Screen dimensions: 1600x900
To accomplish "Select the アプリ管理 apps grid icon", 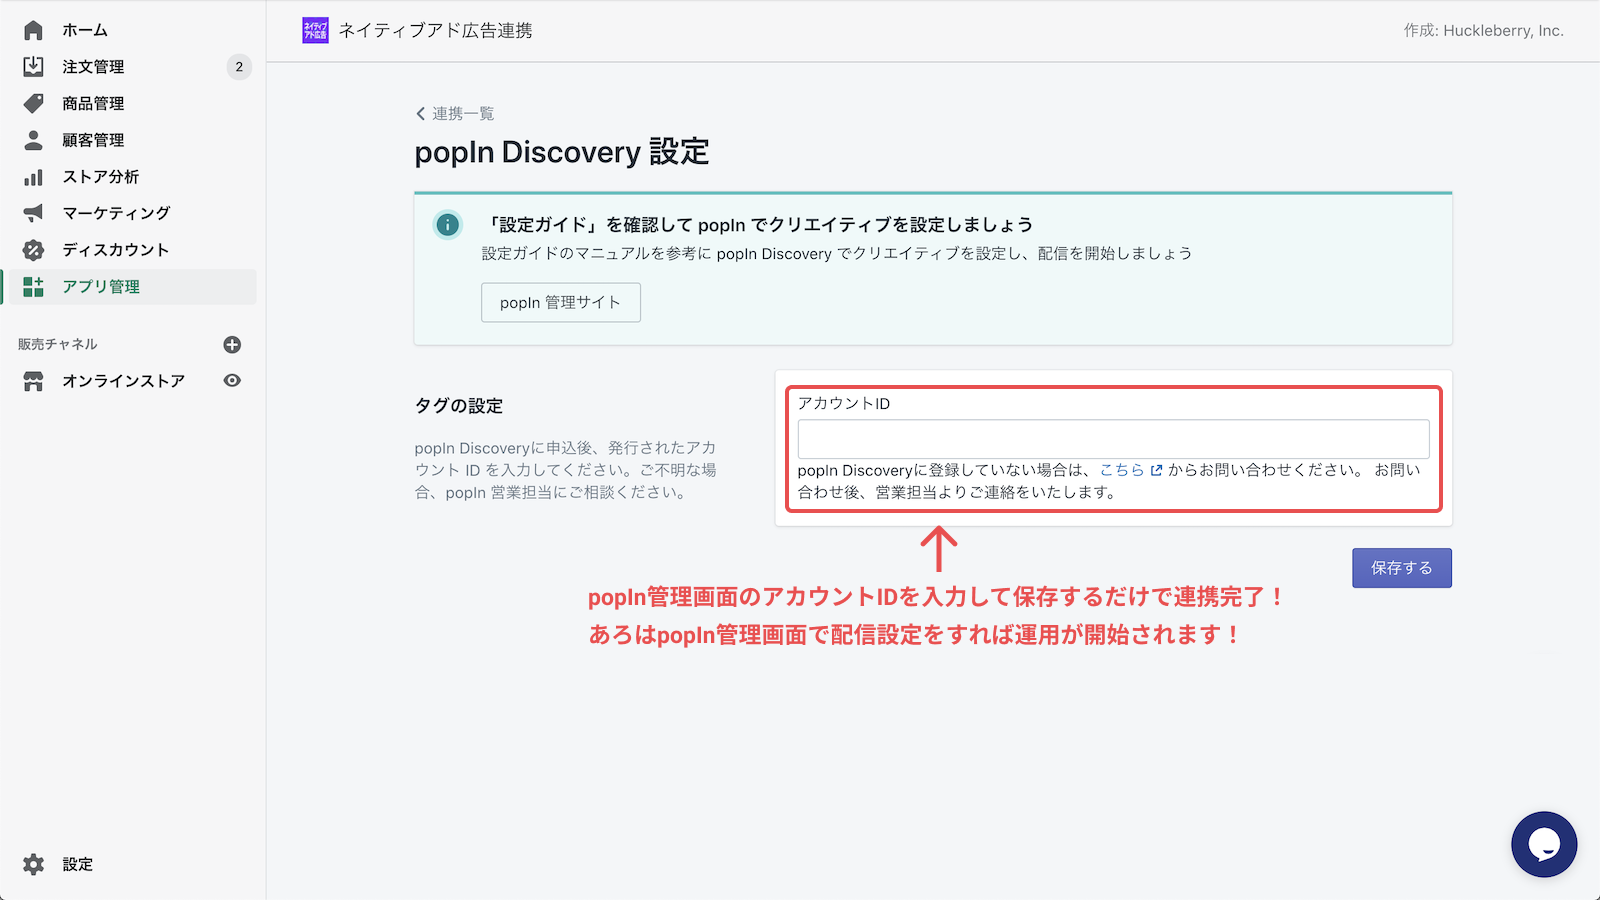I will [35, 286].
